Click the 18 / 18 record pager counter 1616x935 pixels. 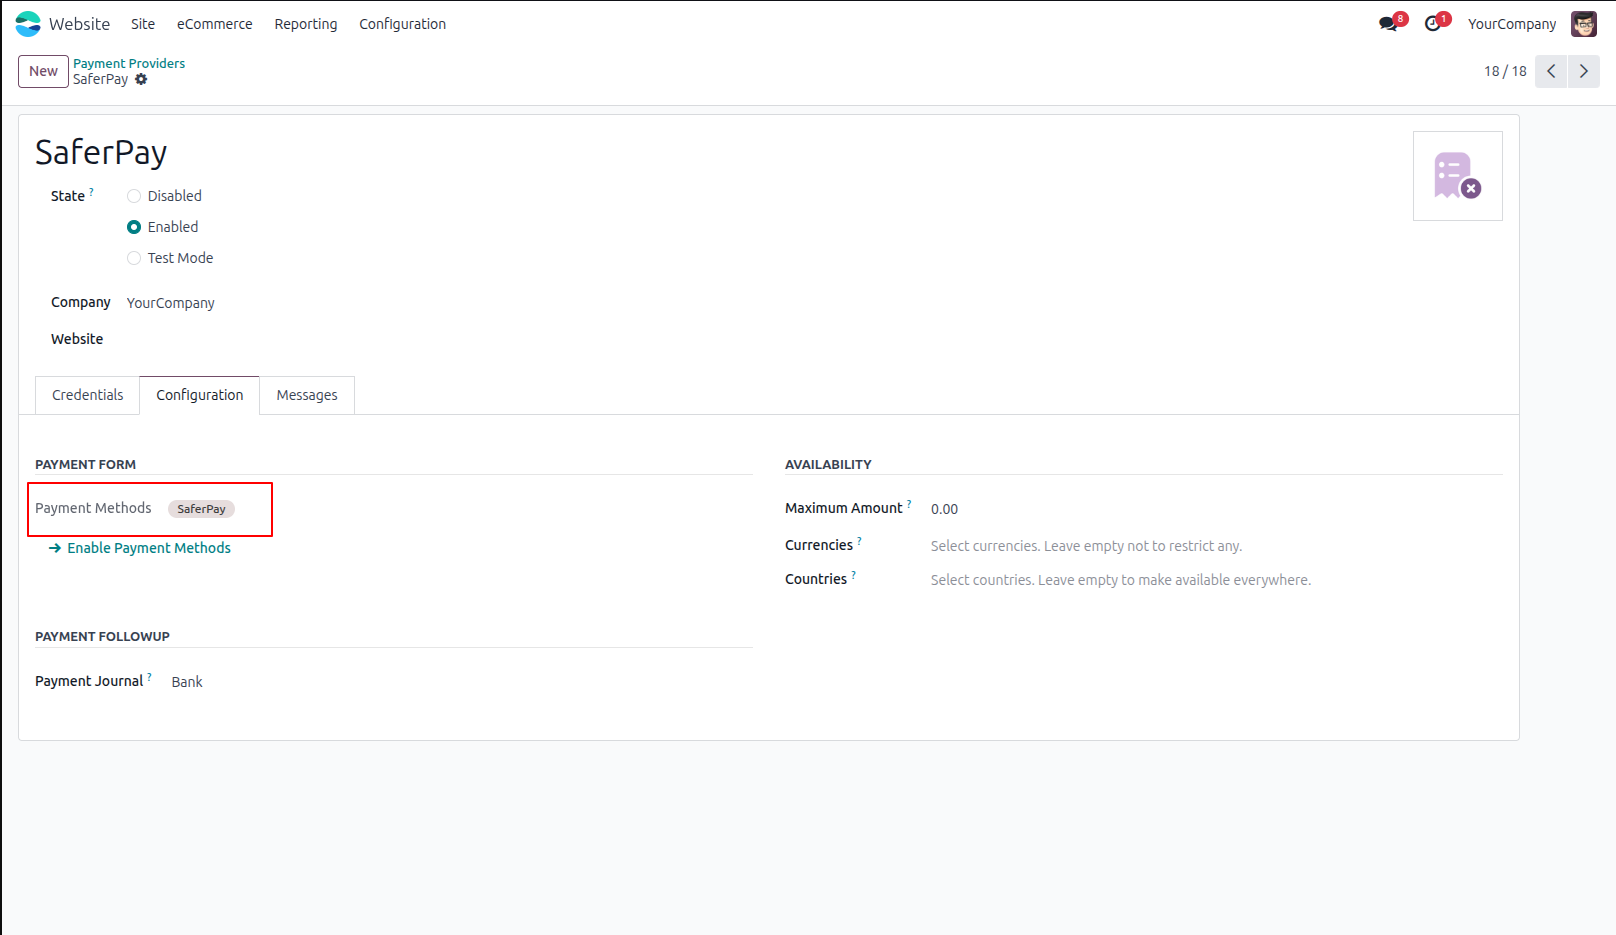1505,71
